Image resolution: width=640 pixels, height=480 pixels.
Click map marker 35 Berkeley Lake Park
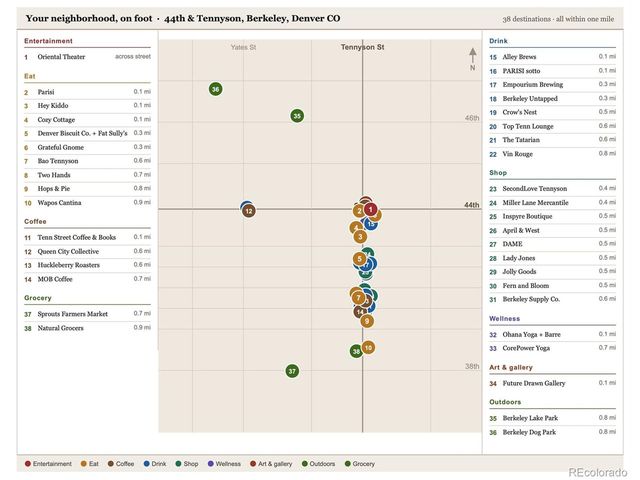[297, 116]
